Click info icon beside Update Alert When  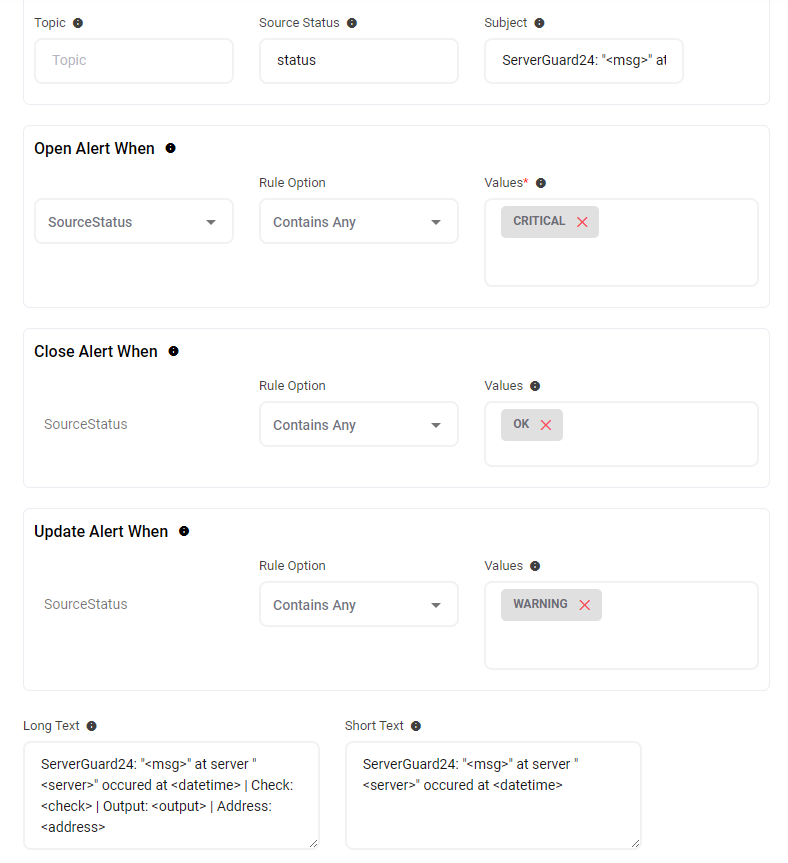click(x=184, y=531)
